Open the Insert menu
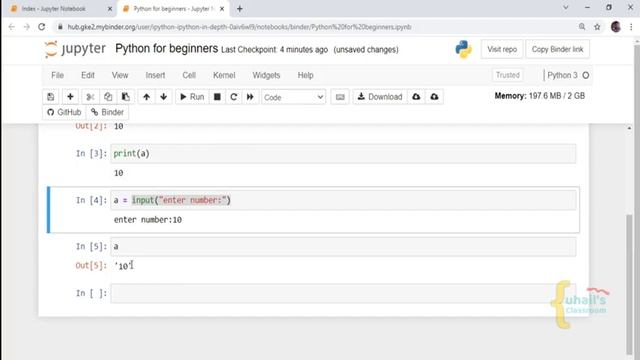 point(156,75)
